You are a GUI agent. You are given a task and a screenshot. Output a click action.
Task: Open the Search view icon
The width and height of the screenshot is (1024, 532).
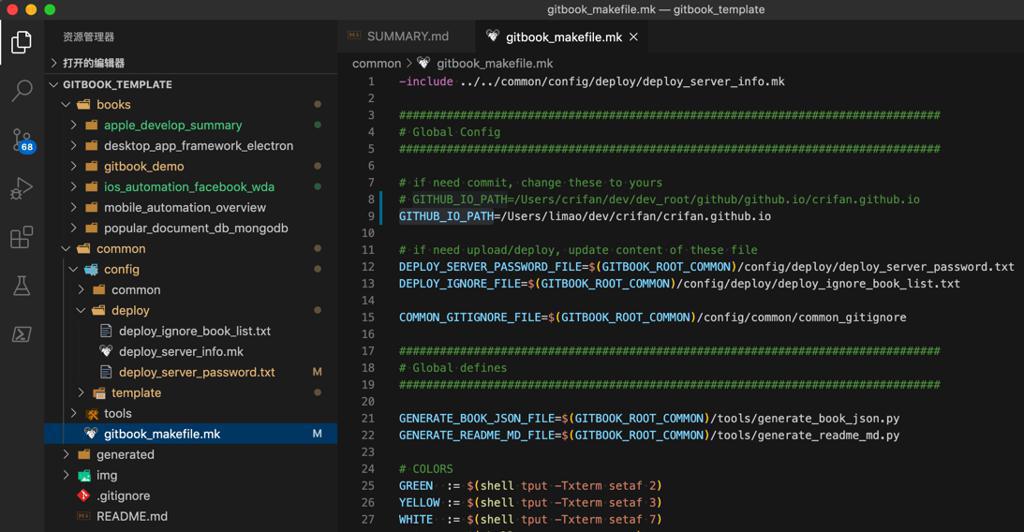[x=21, y=92]
